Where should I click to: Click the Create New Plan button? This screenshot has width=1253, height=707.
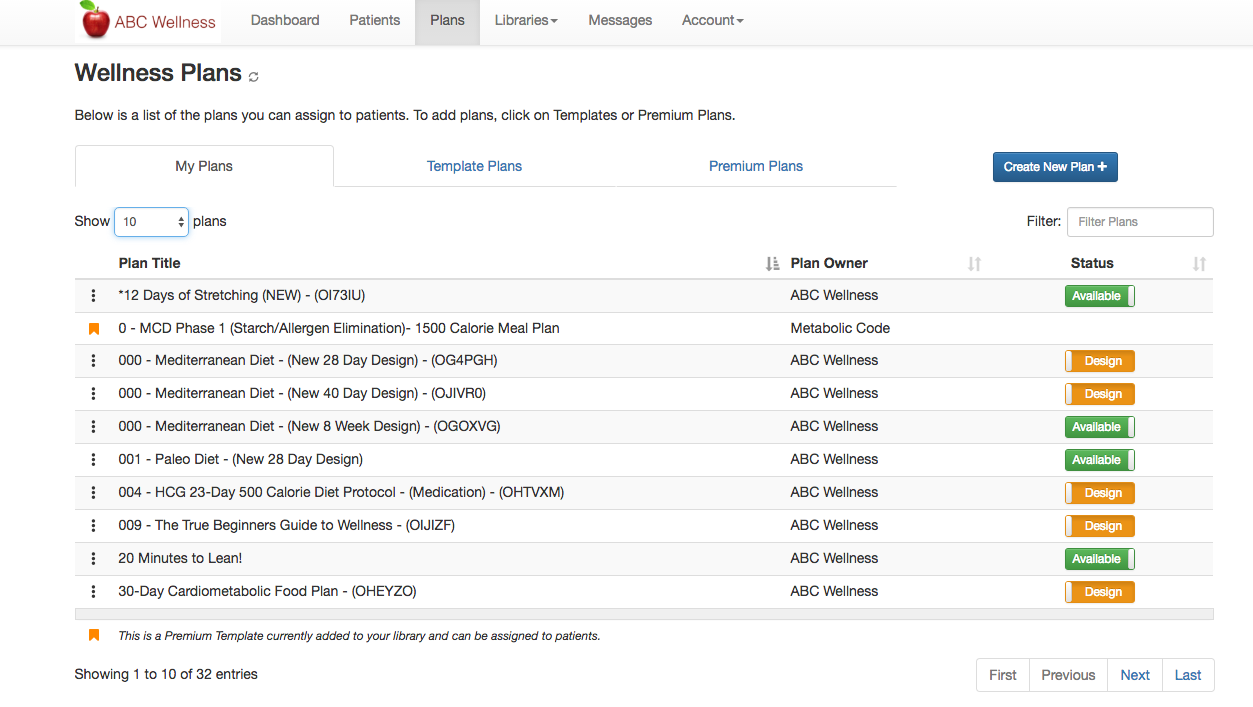1054,167
